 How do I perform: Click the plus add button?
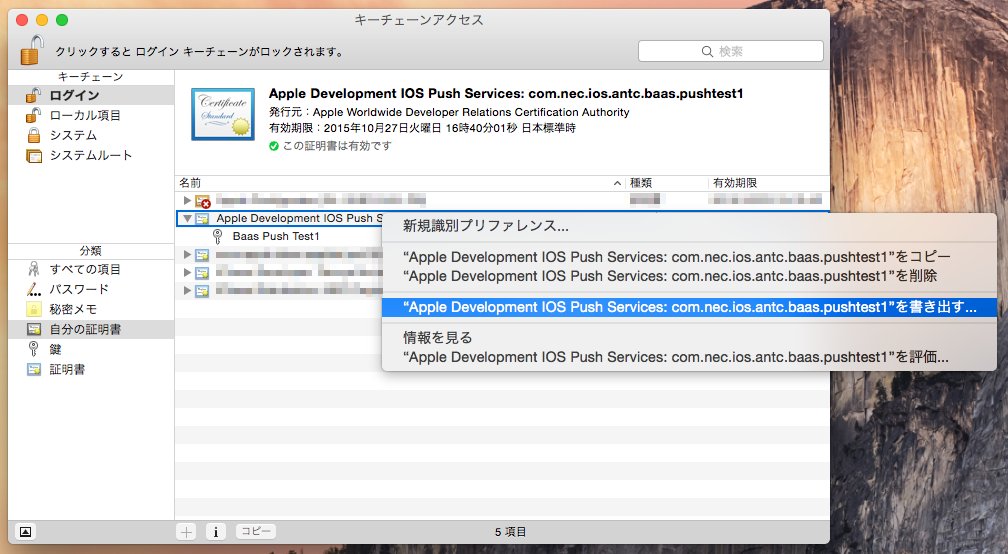(x=186, y=532)
